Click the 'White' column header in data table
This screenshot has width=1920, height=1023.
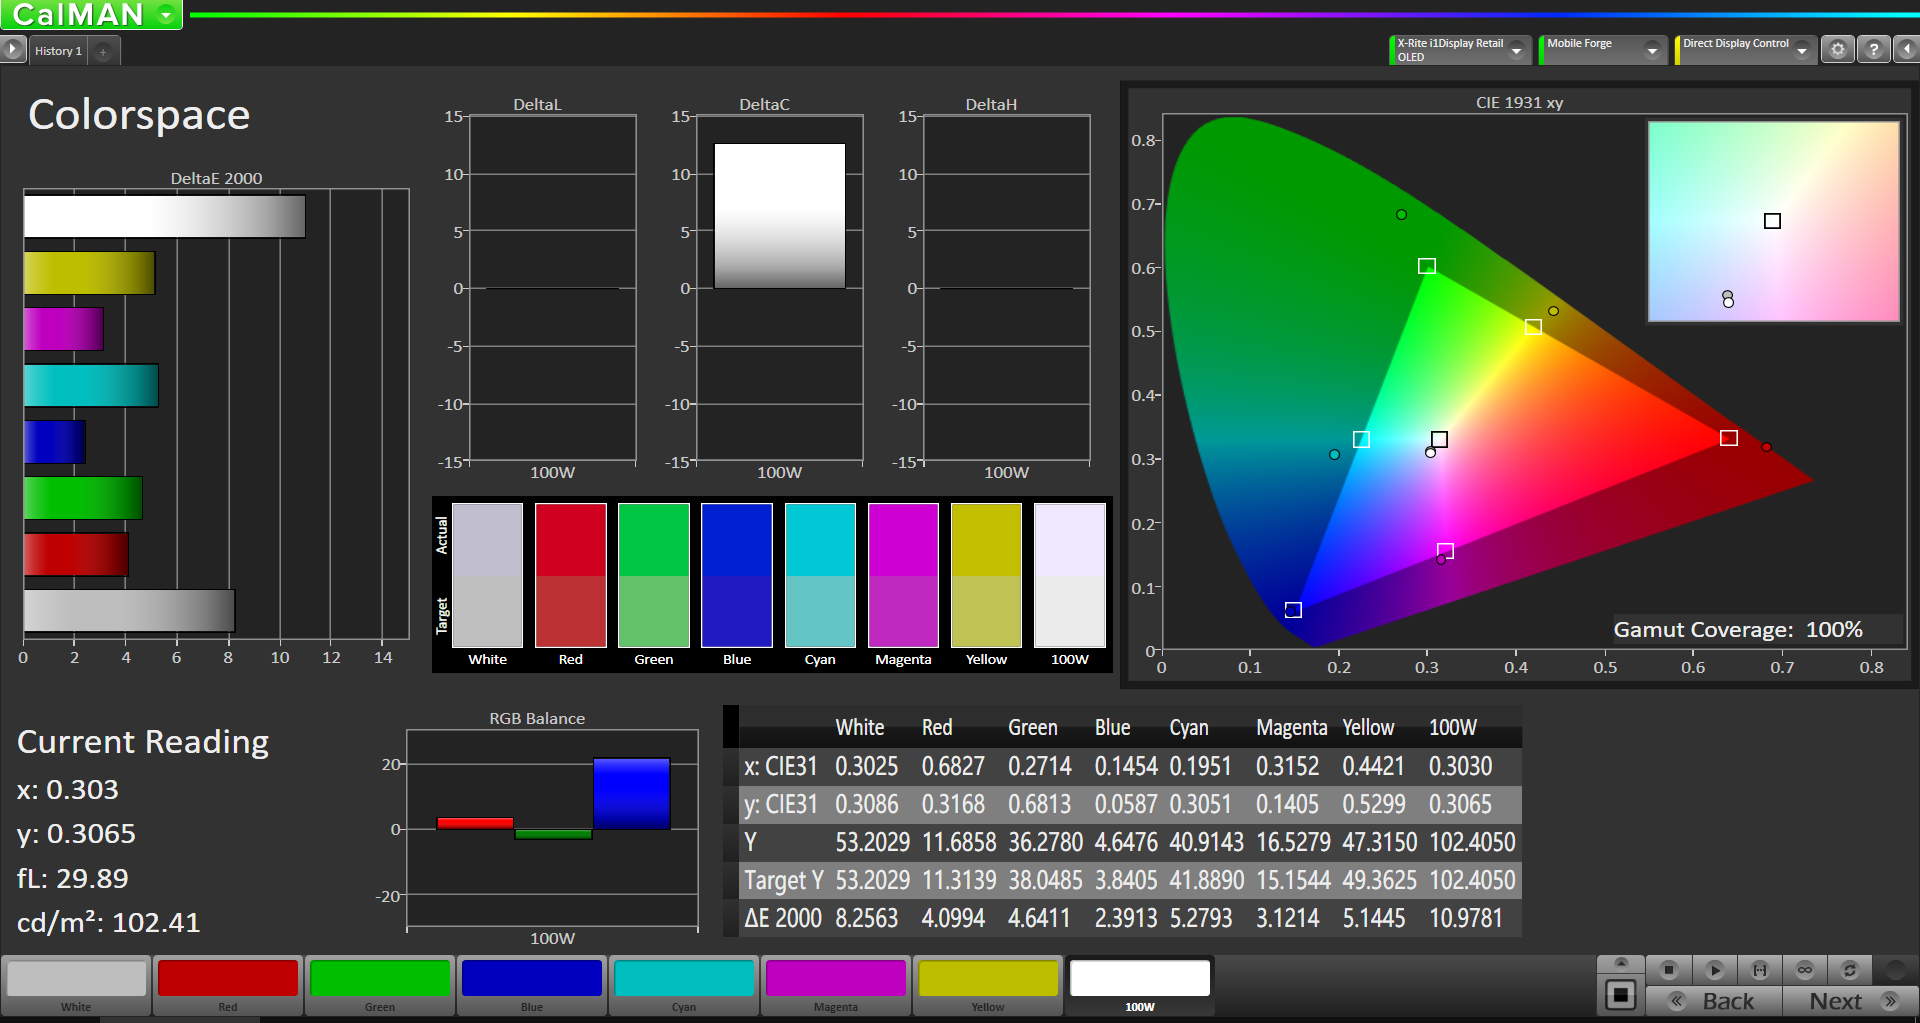860,727
